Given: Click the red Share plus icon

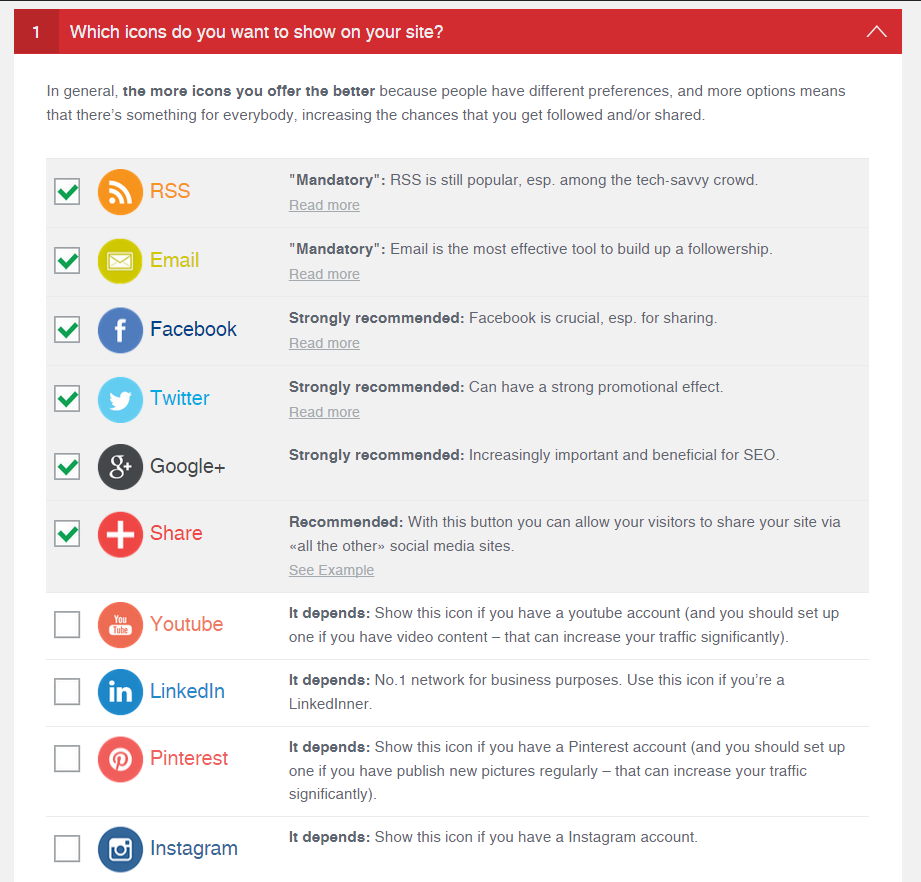Looking at the screenshot, I should pyautogui.click(x=118, y=533).
